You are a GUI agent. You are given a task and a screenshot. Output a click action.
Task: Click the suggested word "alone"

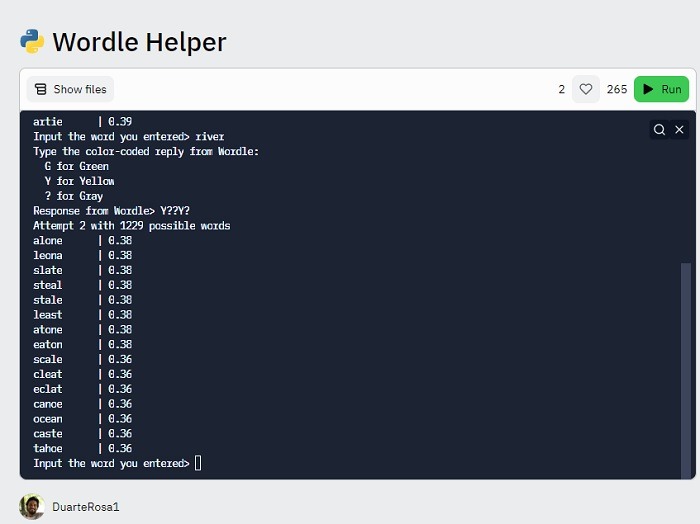(x=48, y=240)
